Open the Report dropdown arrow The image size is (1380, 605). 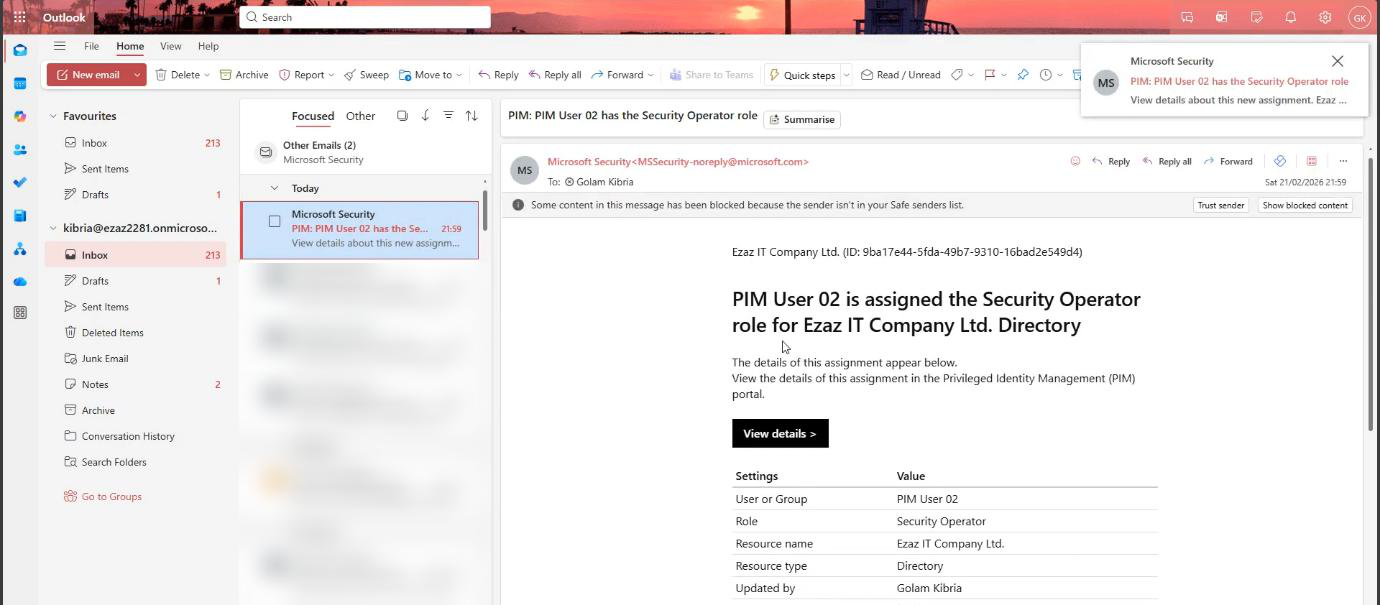(x=331, y=75)
